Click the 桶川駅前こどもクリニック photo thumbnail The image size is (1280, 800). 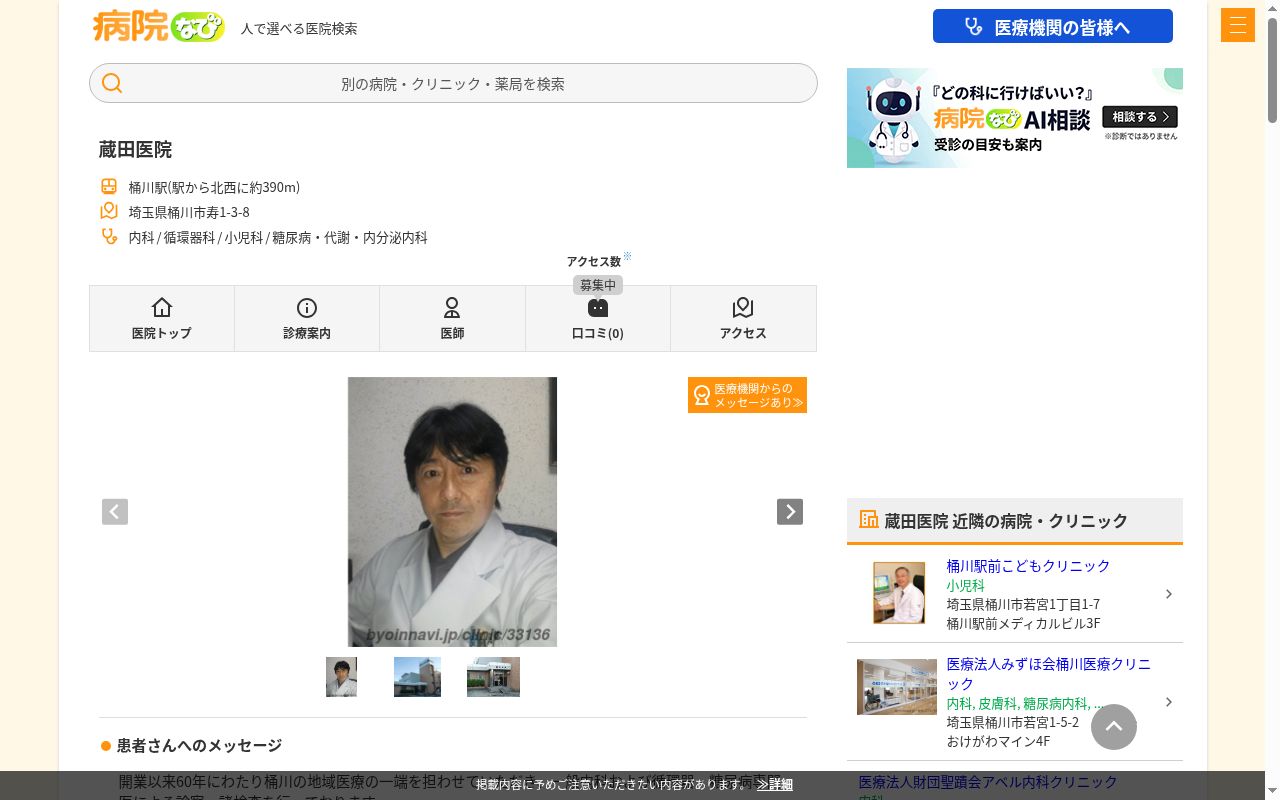coord(899,593)
